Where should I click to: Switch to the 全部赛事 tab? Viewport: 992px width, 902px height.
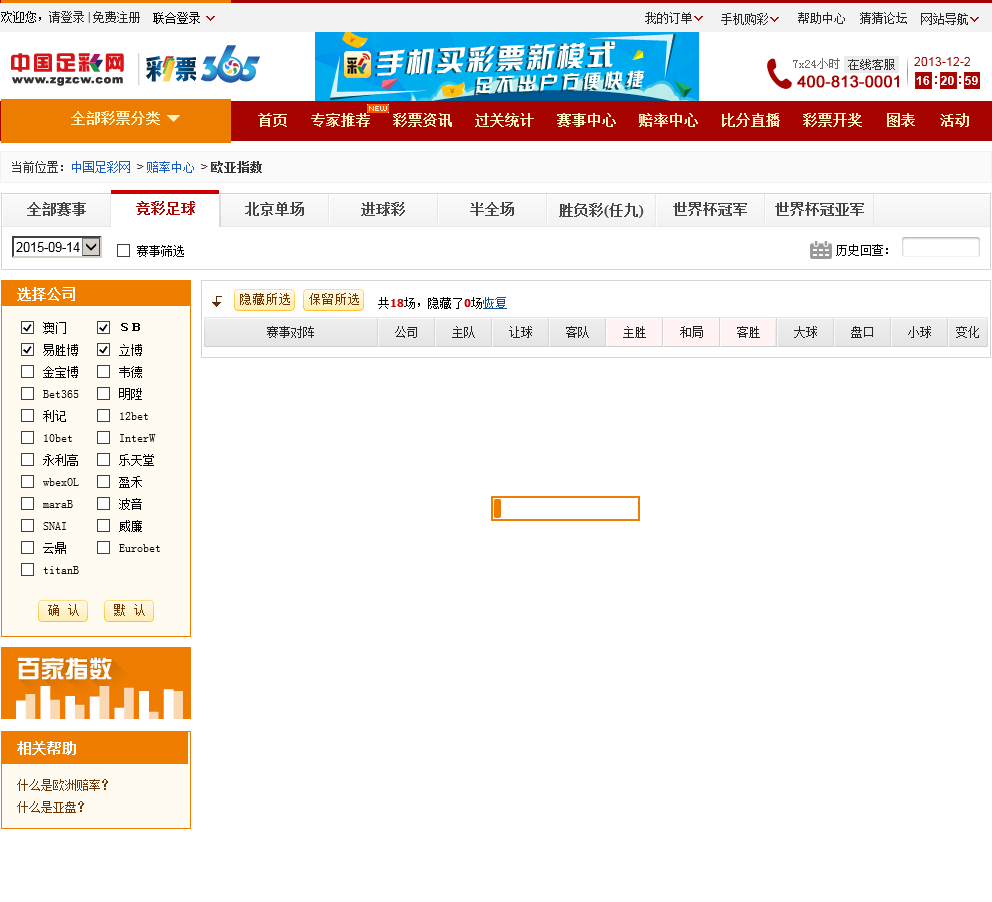pyautogui.click(x=56, y=210)
